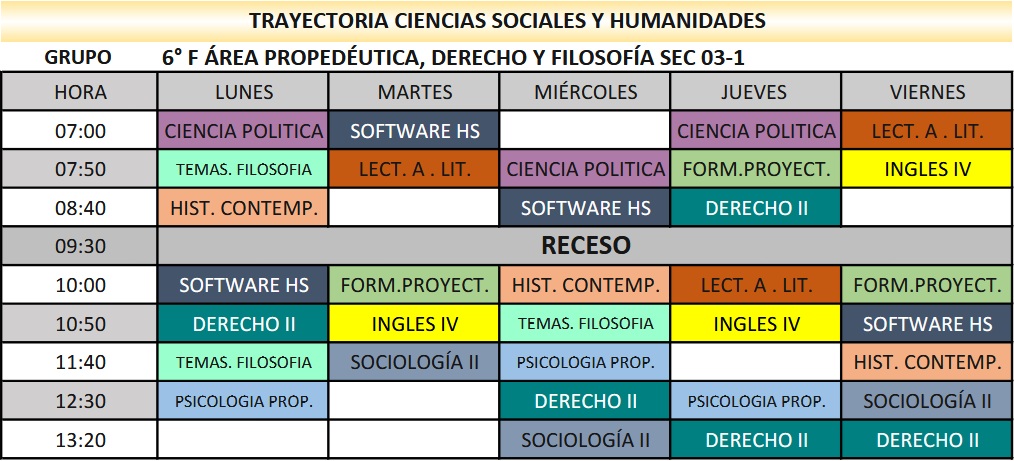This screenshot has width=1014, height=461.
Task: Select the HORA header cell
Action: point(80,92)
